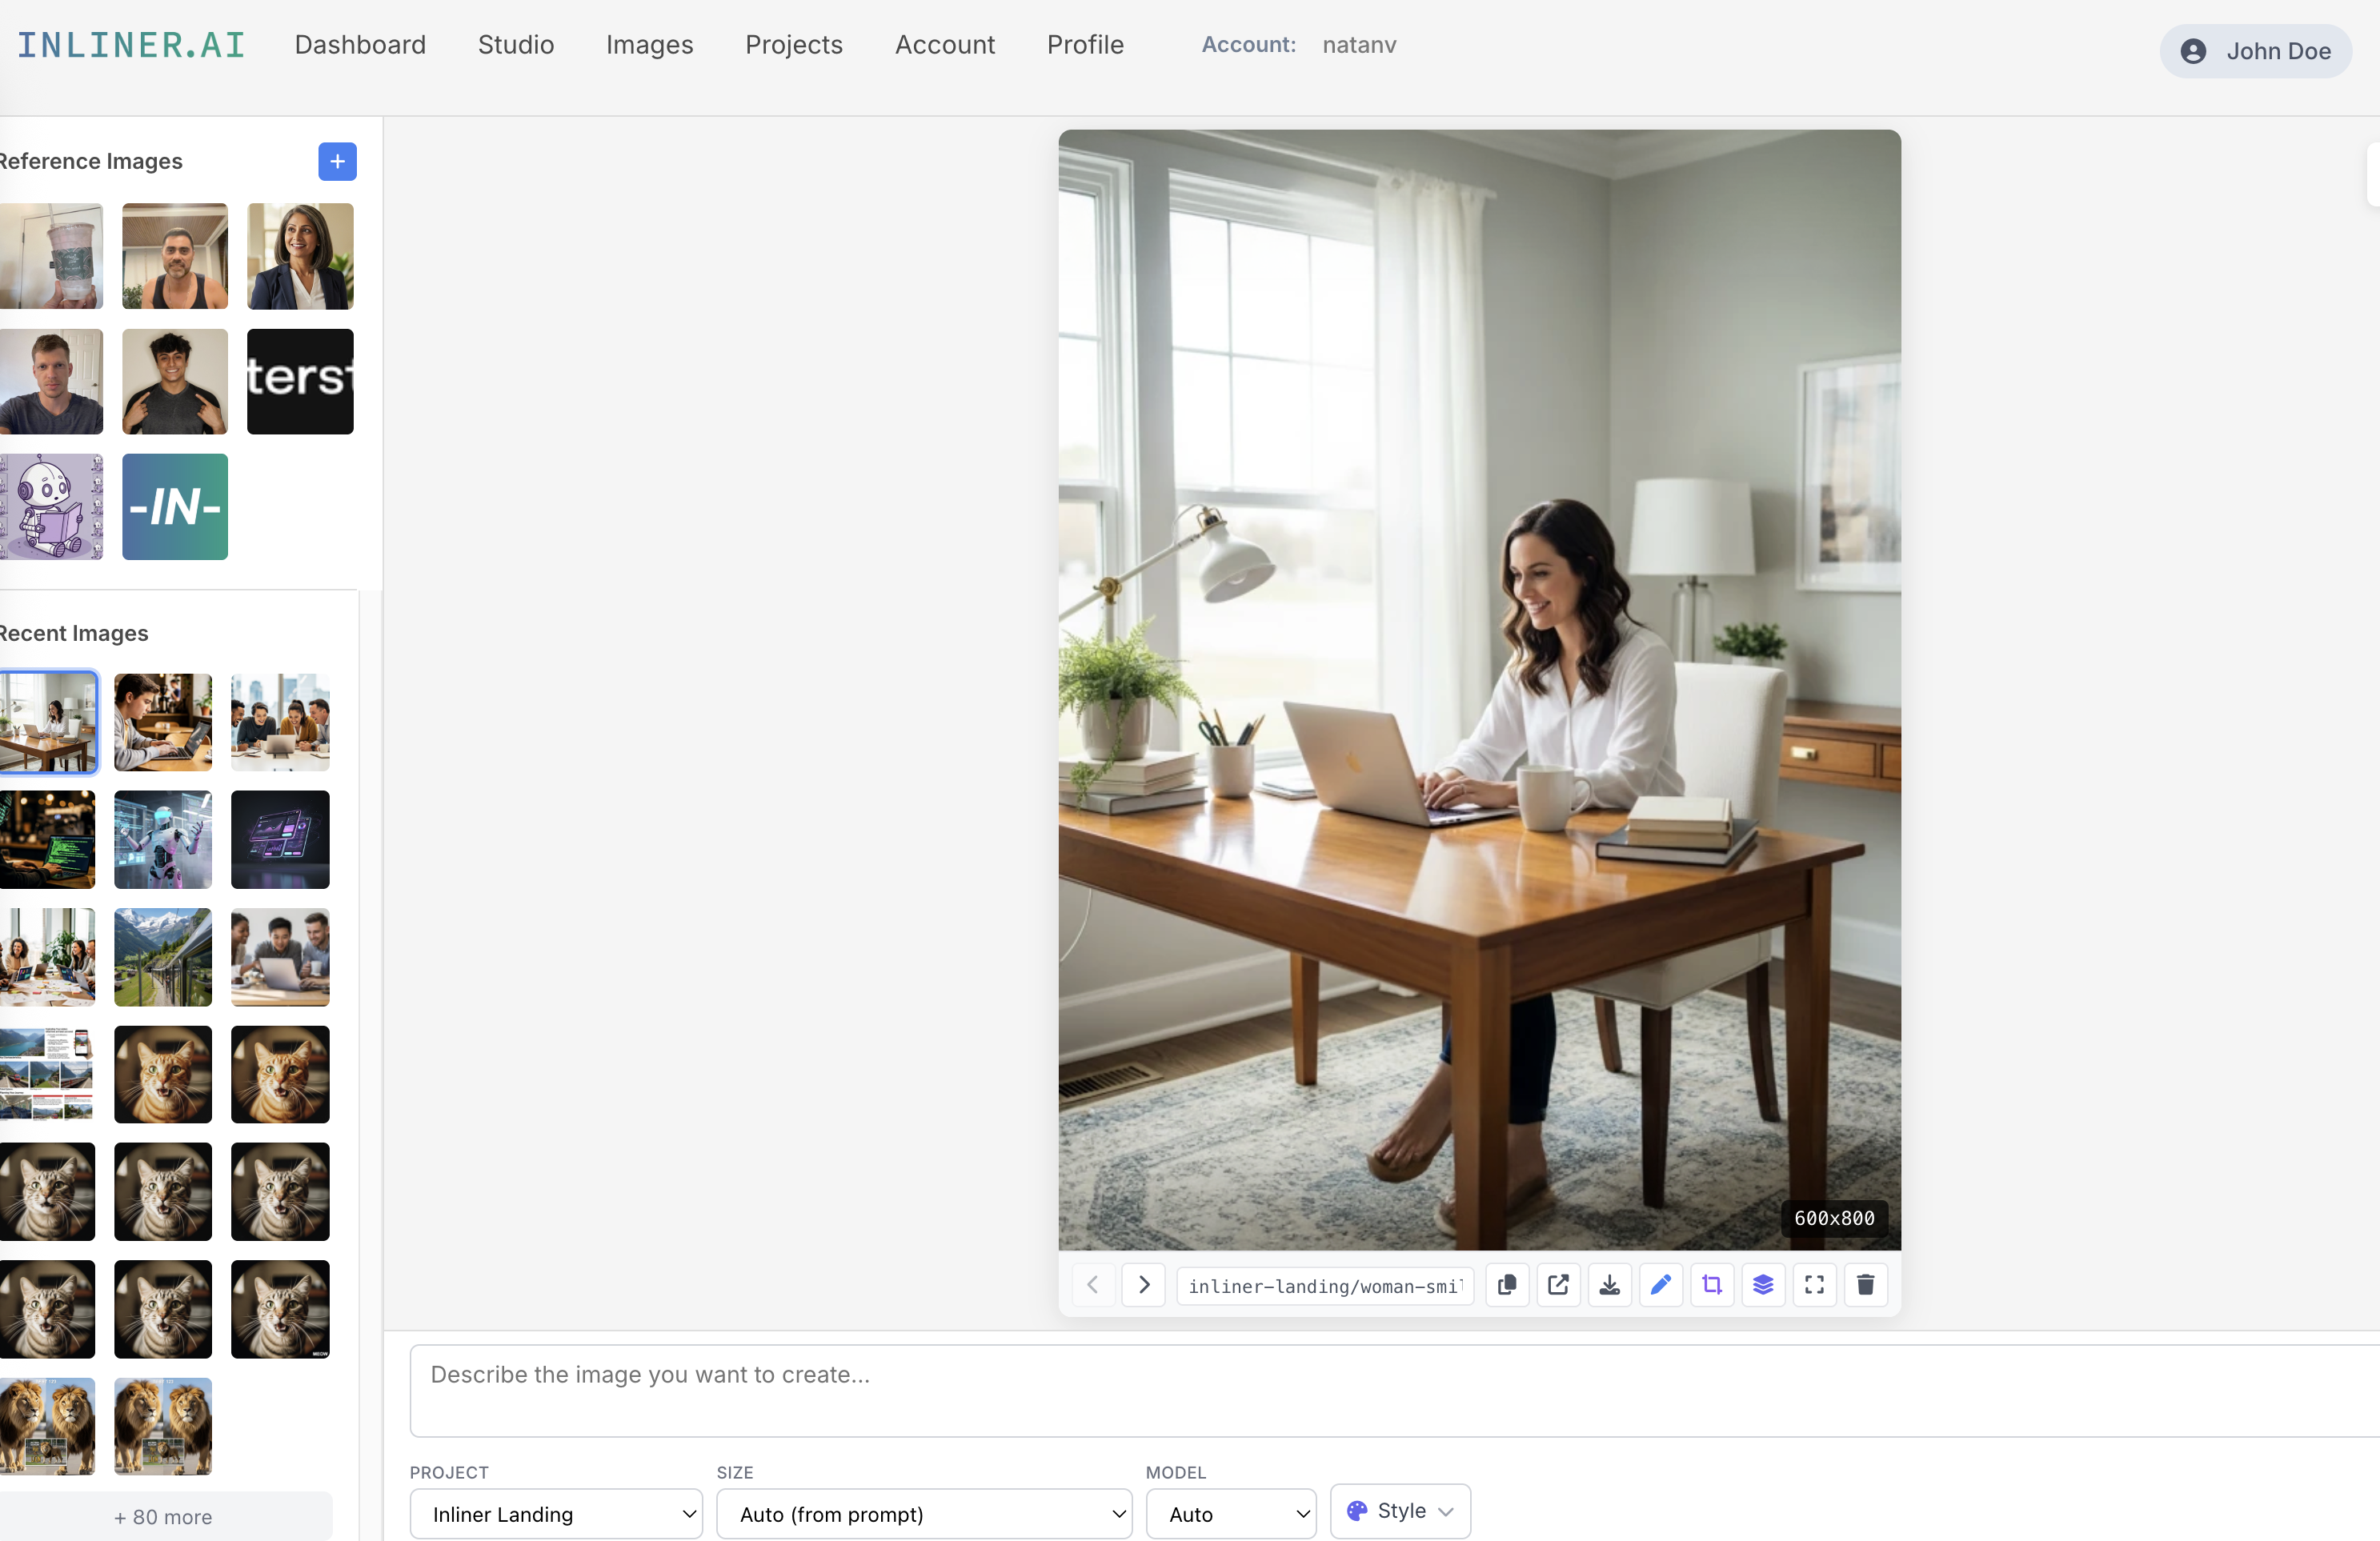The image size is (2380, 1541).
Task: Open image variations with the layers icon
Action: 1763,1285
